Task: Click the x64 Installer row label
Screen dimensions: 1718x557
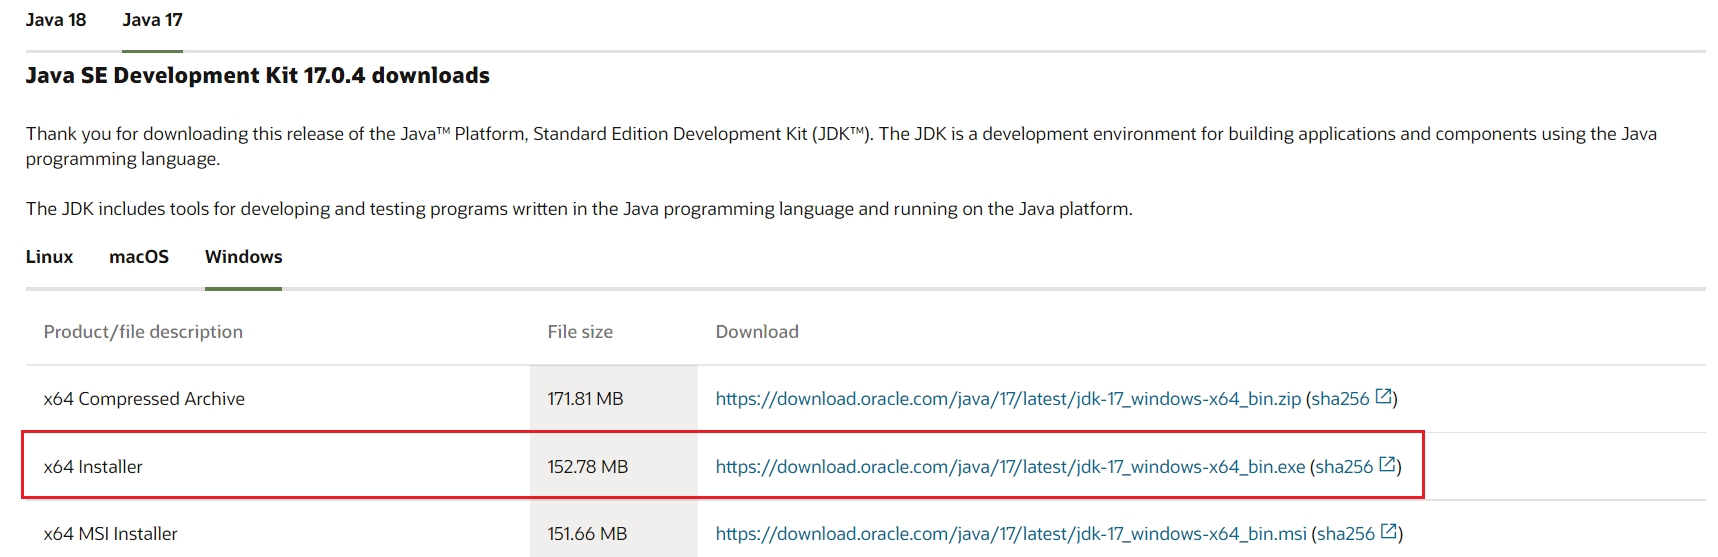Action: tap(93, 467)
